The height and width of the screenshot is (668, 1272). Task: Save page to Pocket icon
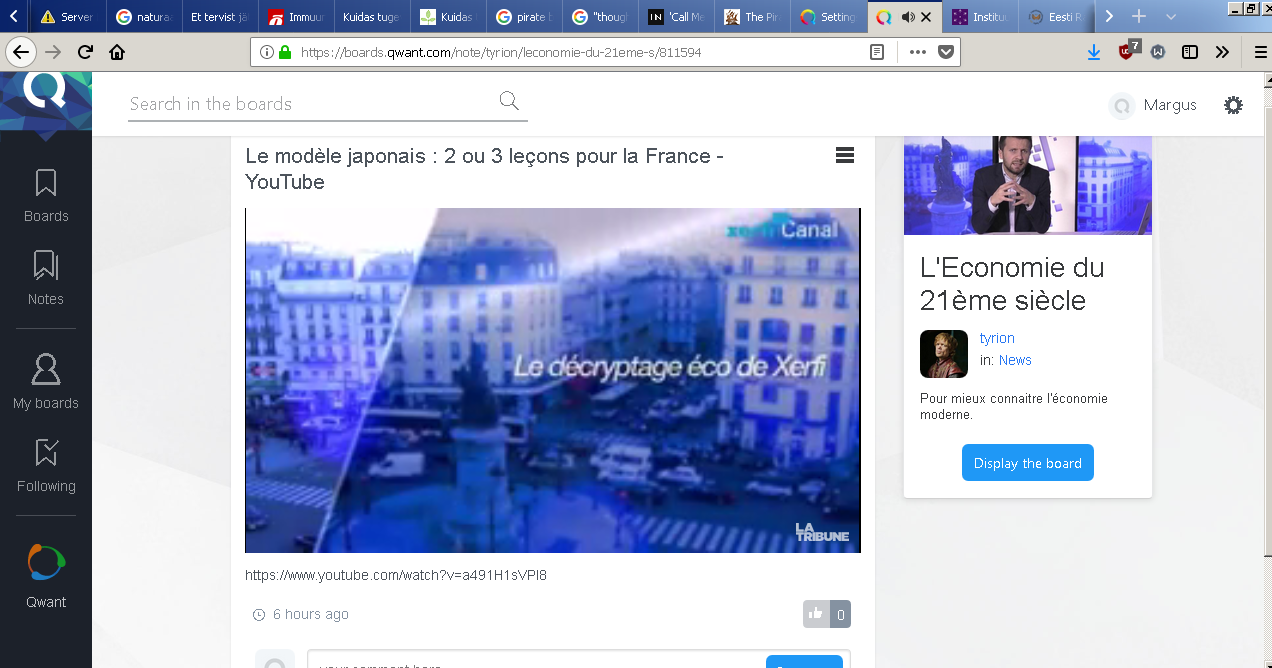[x=946, y=52]
